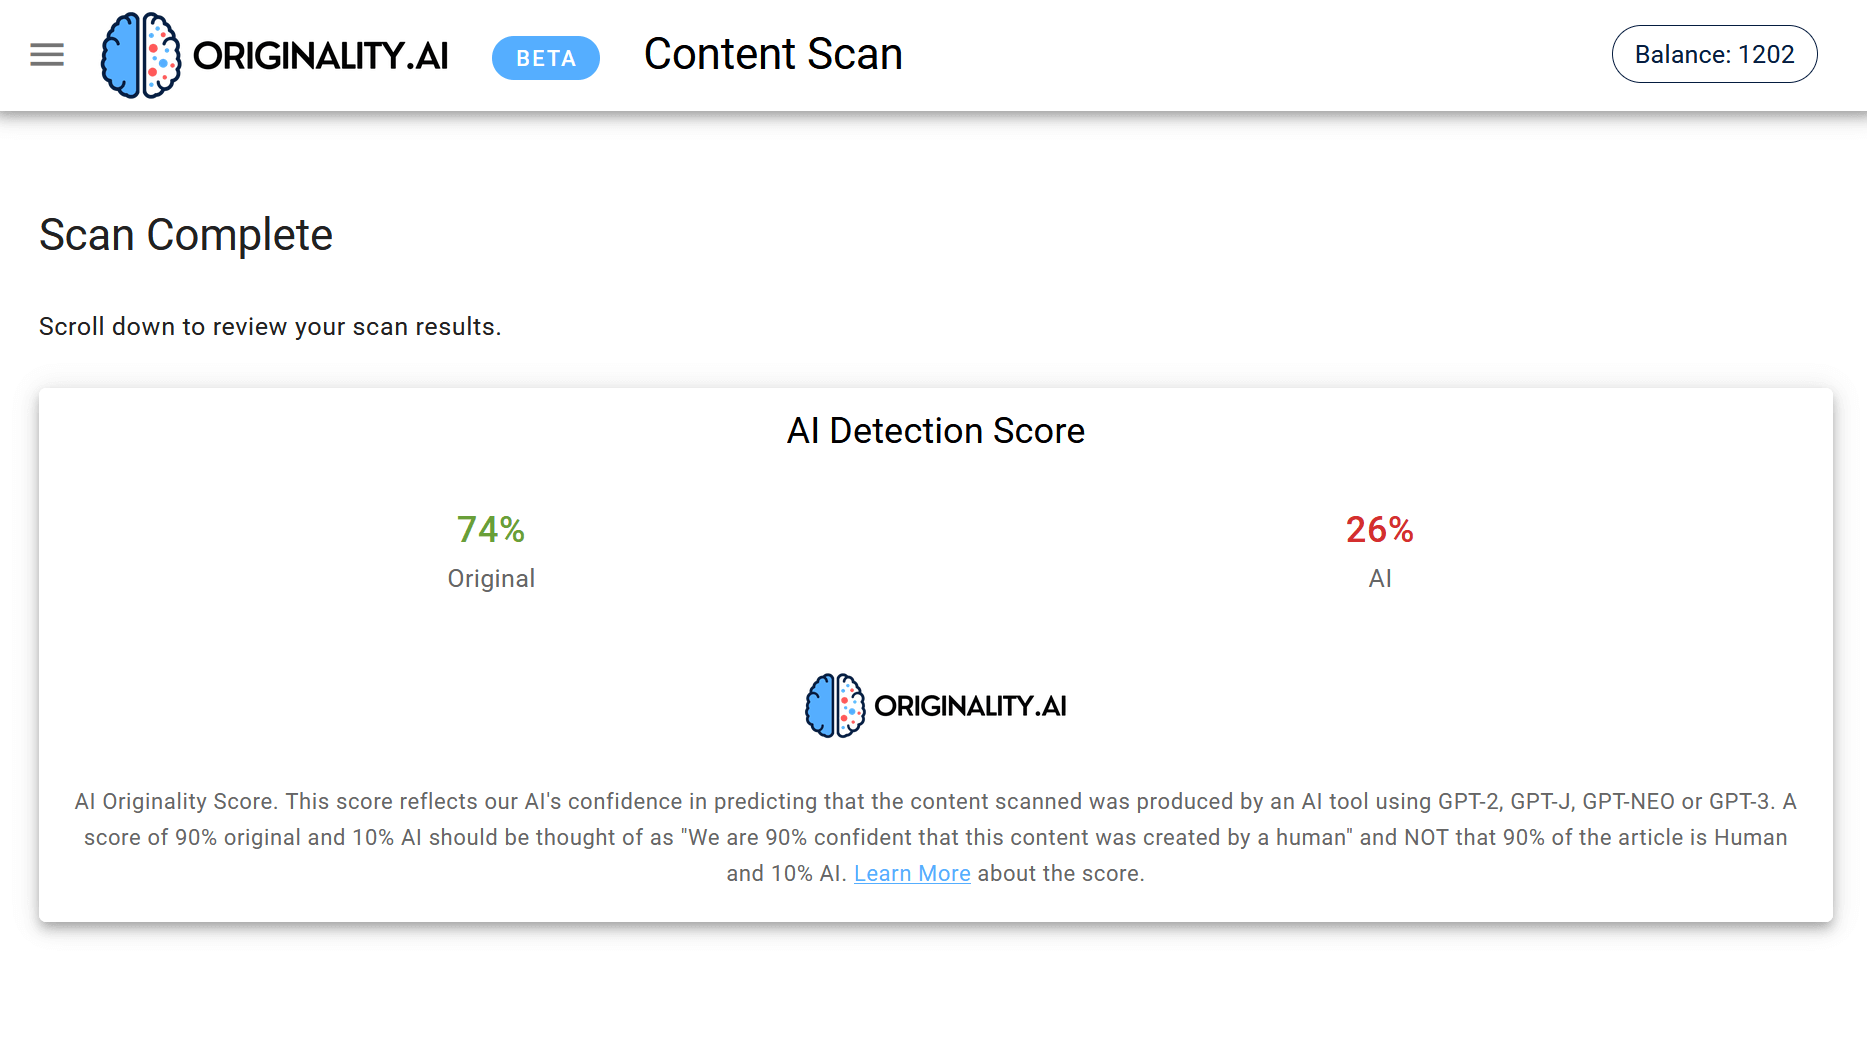This screenshot has width=1867, height=1057.
Task: Click the percent sign of the green score
Action: (512, 529)
